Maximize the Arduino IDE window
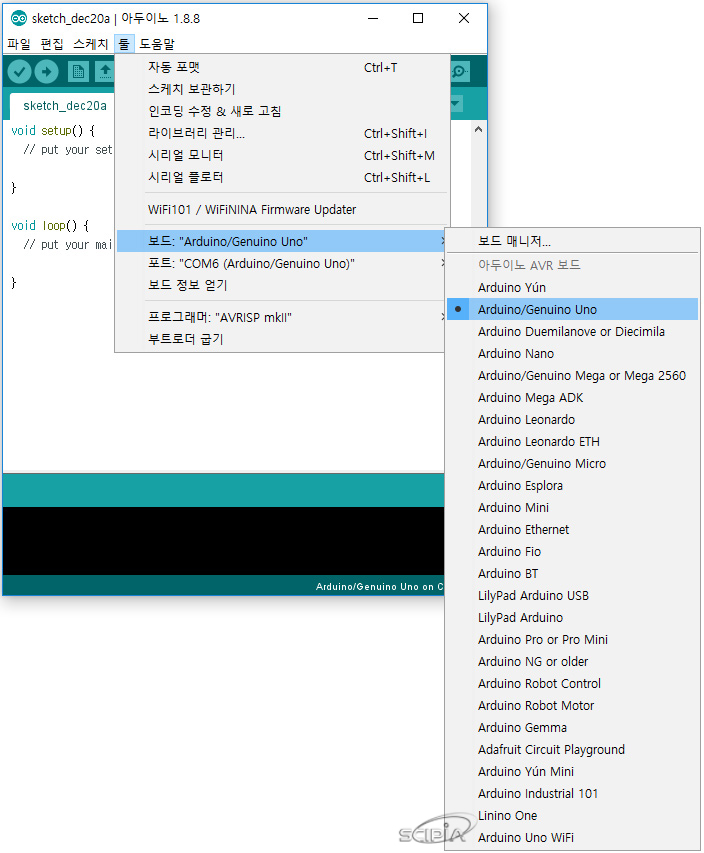 418,18
